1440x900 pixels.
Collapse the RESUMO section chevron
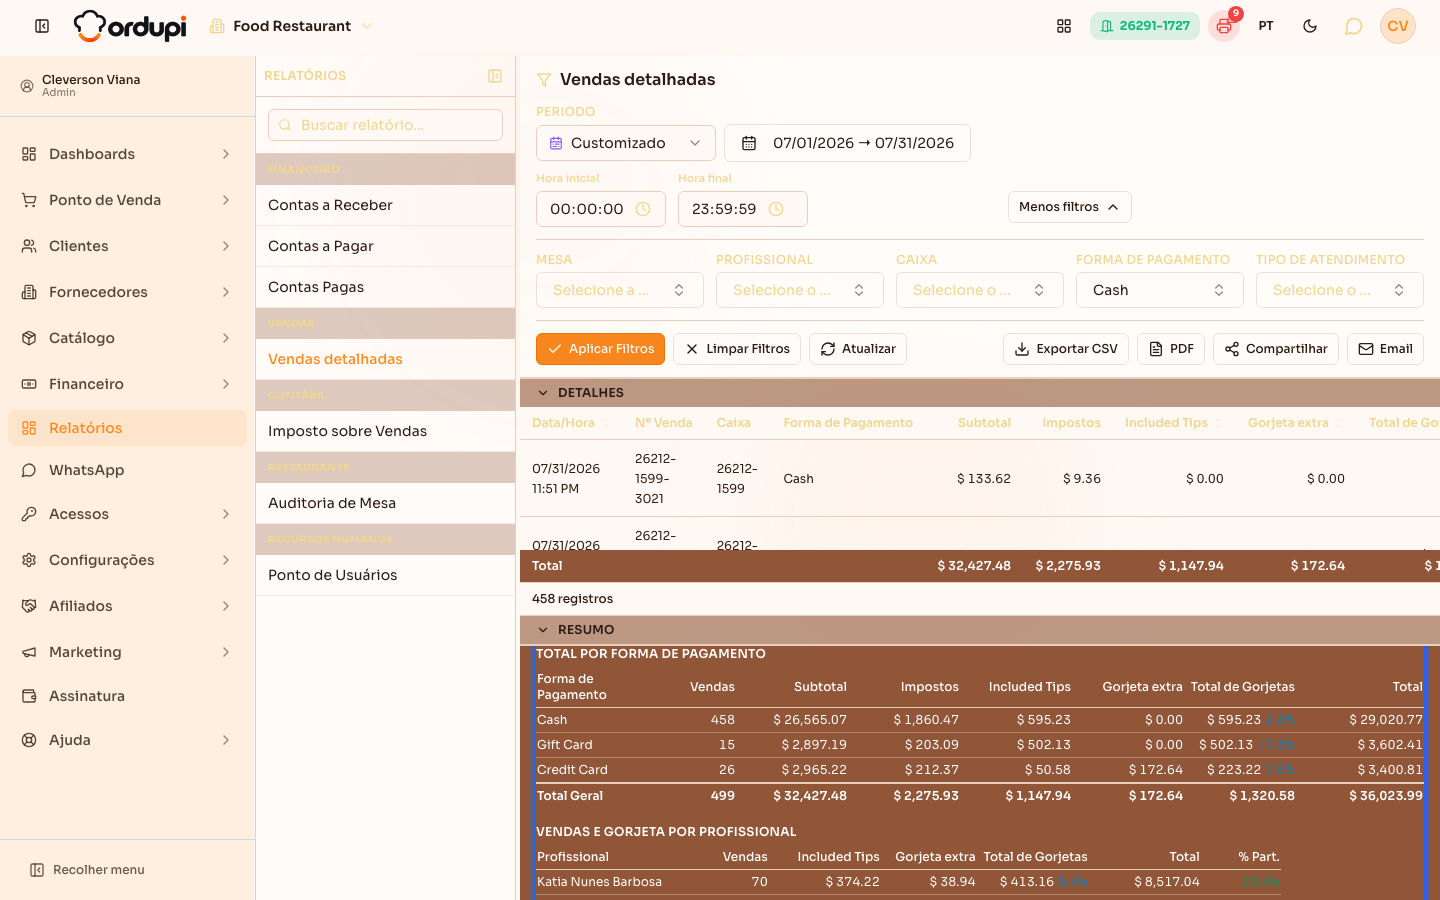click(x=543, y=630)
